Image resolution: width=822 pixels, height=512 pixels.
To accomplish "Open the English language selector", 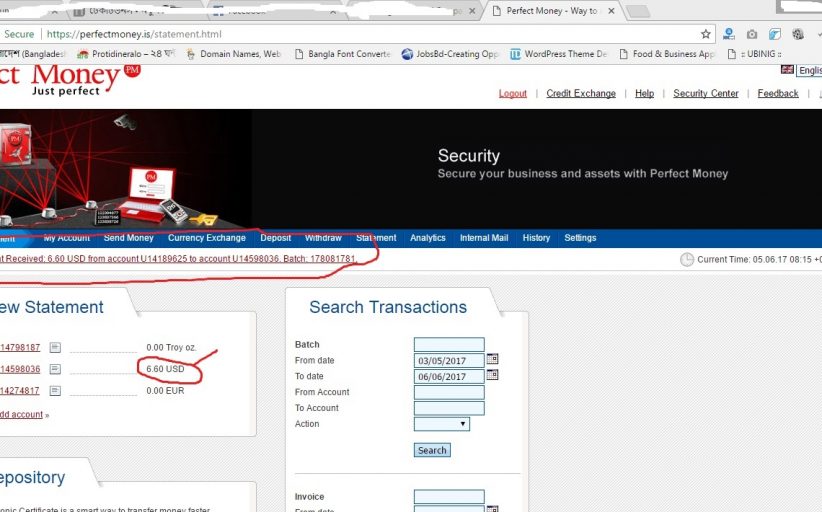I will 810,71.
